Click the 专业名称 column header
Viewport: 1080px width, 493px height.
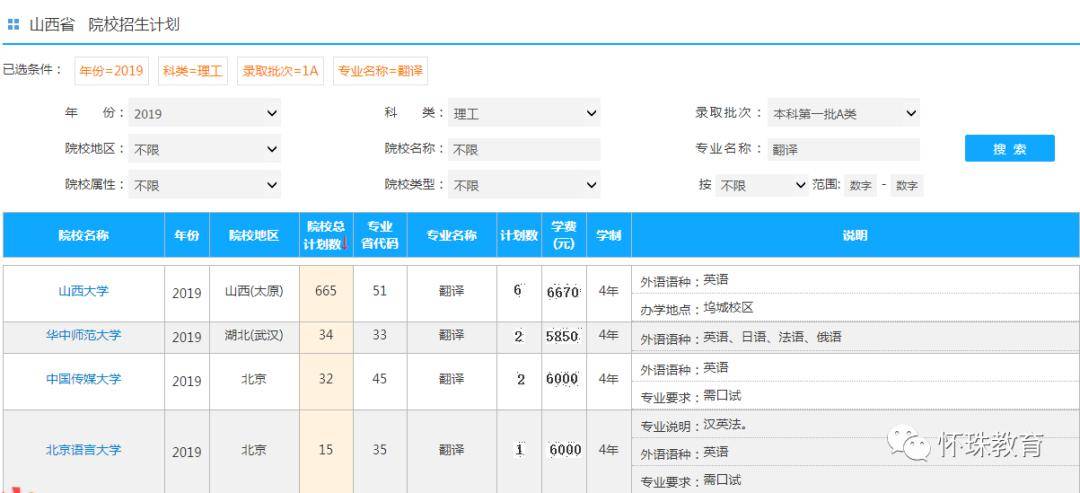pos(452,235)
